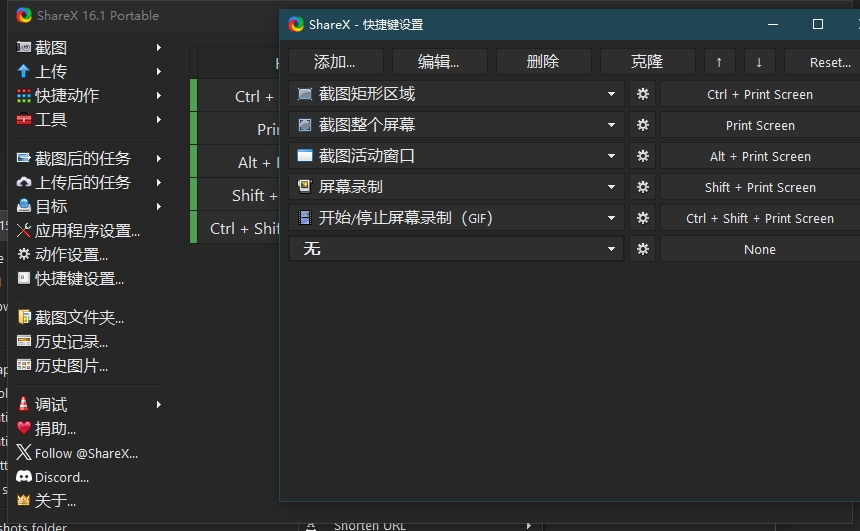Click the 上传 blue arrow icon
860x531 pixels.
point(24,71)
